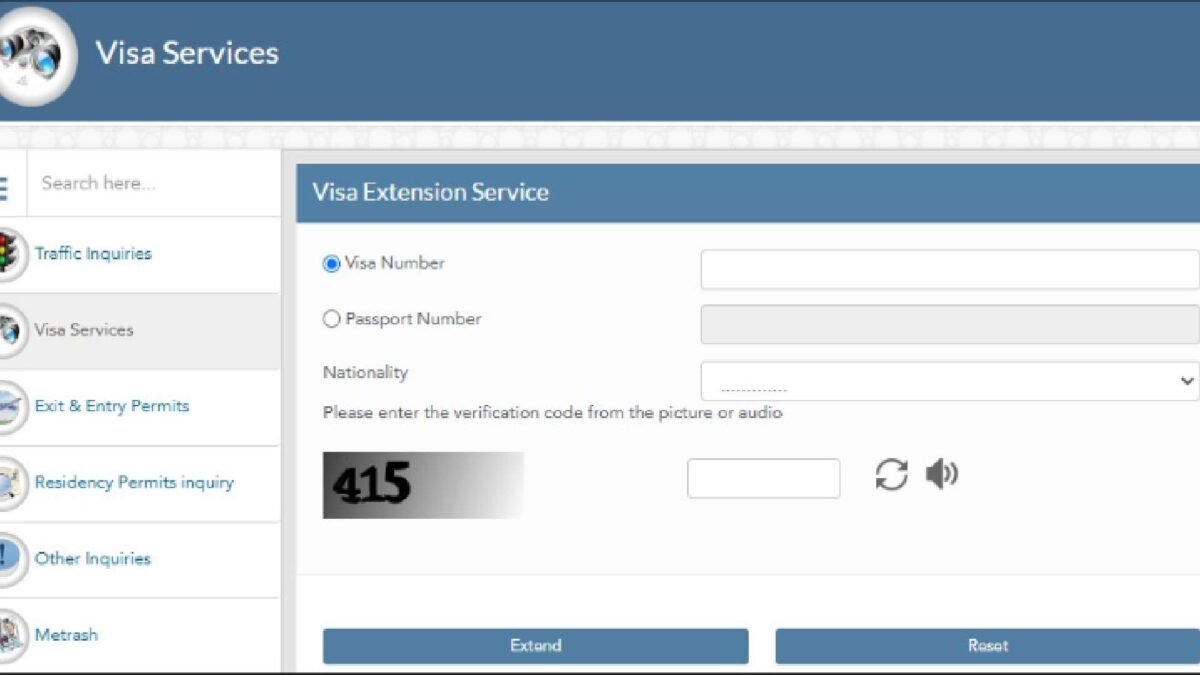Screen dimensions: 1200x675
Task: Expand the Nationality dropdown
Action: click(x=950, y=381)
